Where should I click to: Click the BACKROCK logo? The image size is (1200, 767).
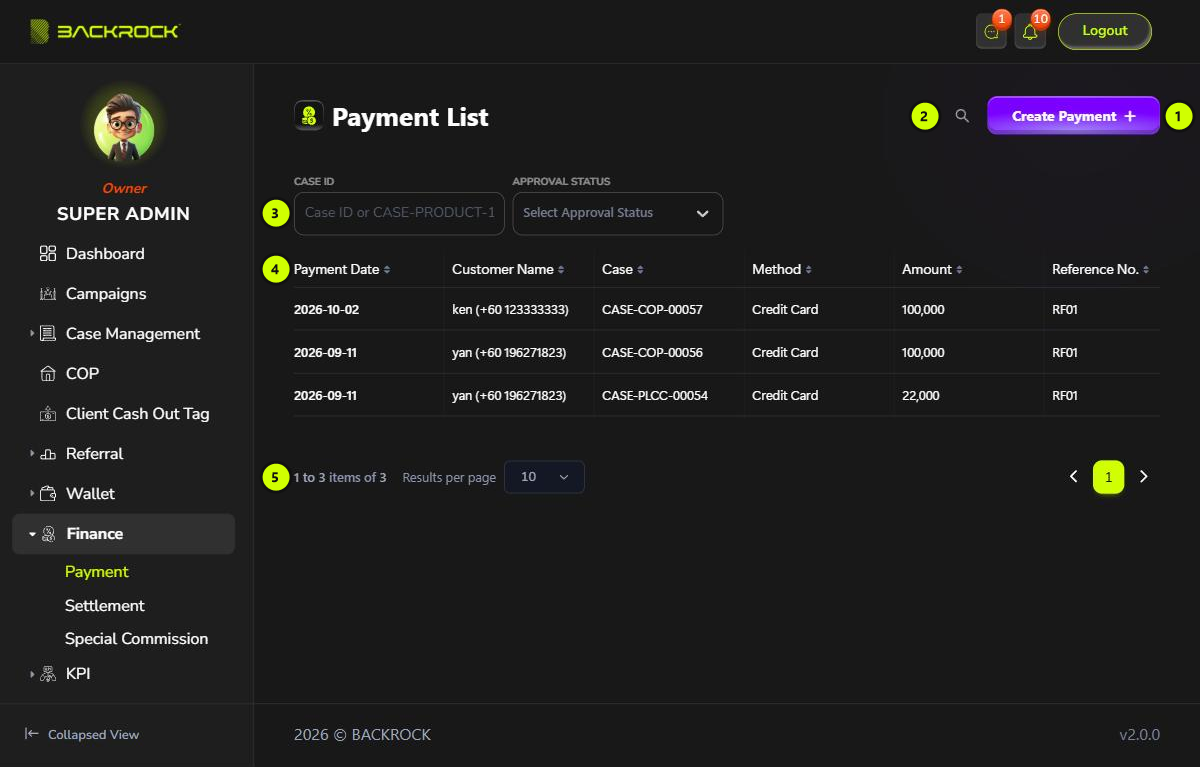[x=104, y=31]
